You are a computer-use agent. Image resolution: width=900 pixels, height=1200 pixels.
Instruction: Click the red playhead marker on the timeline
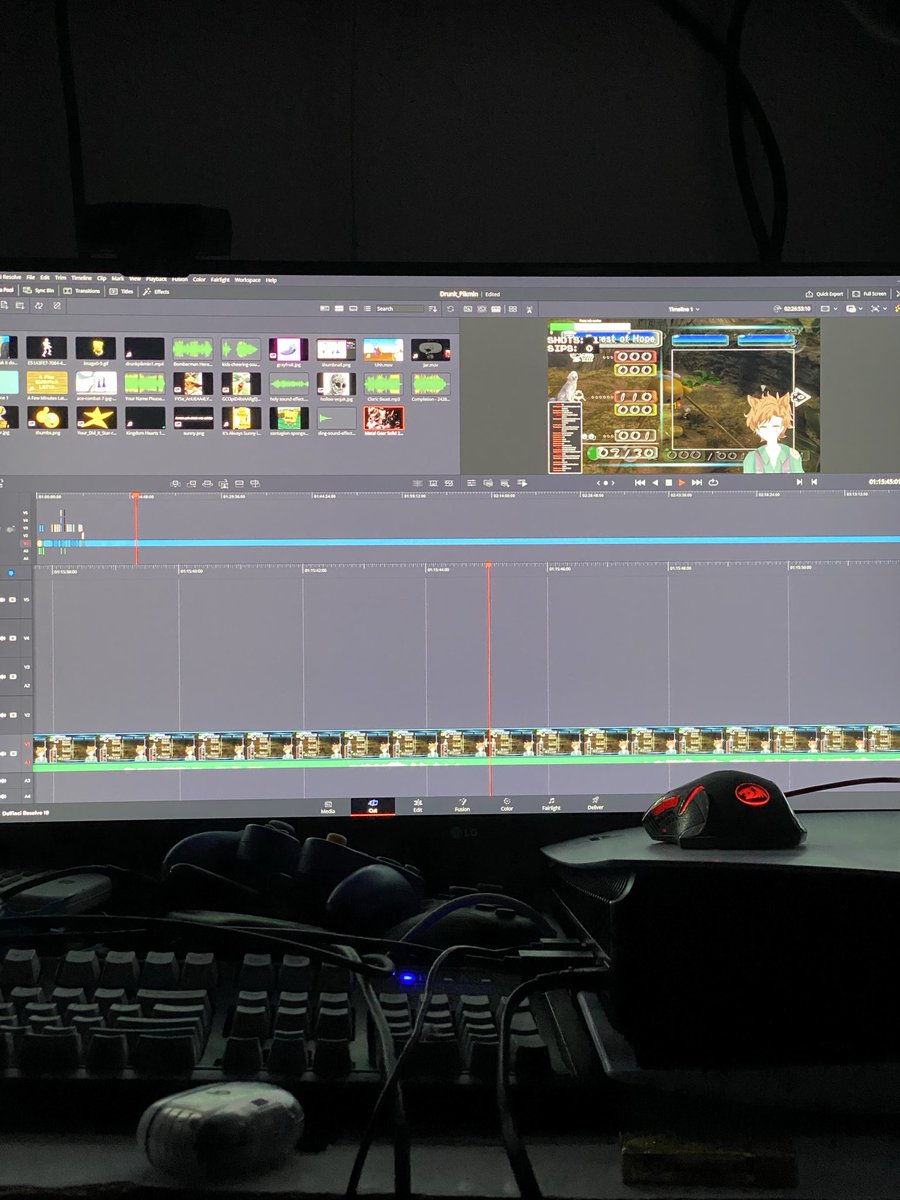(488, 566)
